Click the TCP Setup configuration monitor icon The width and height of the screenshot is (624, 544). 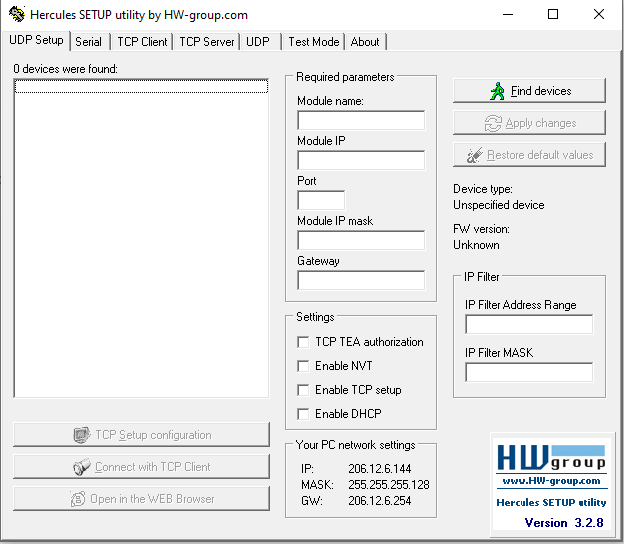pos(82,435)
